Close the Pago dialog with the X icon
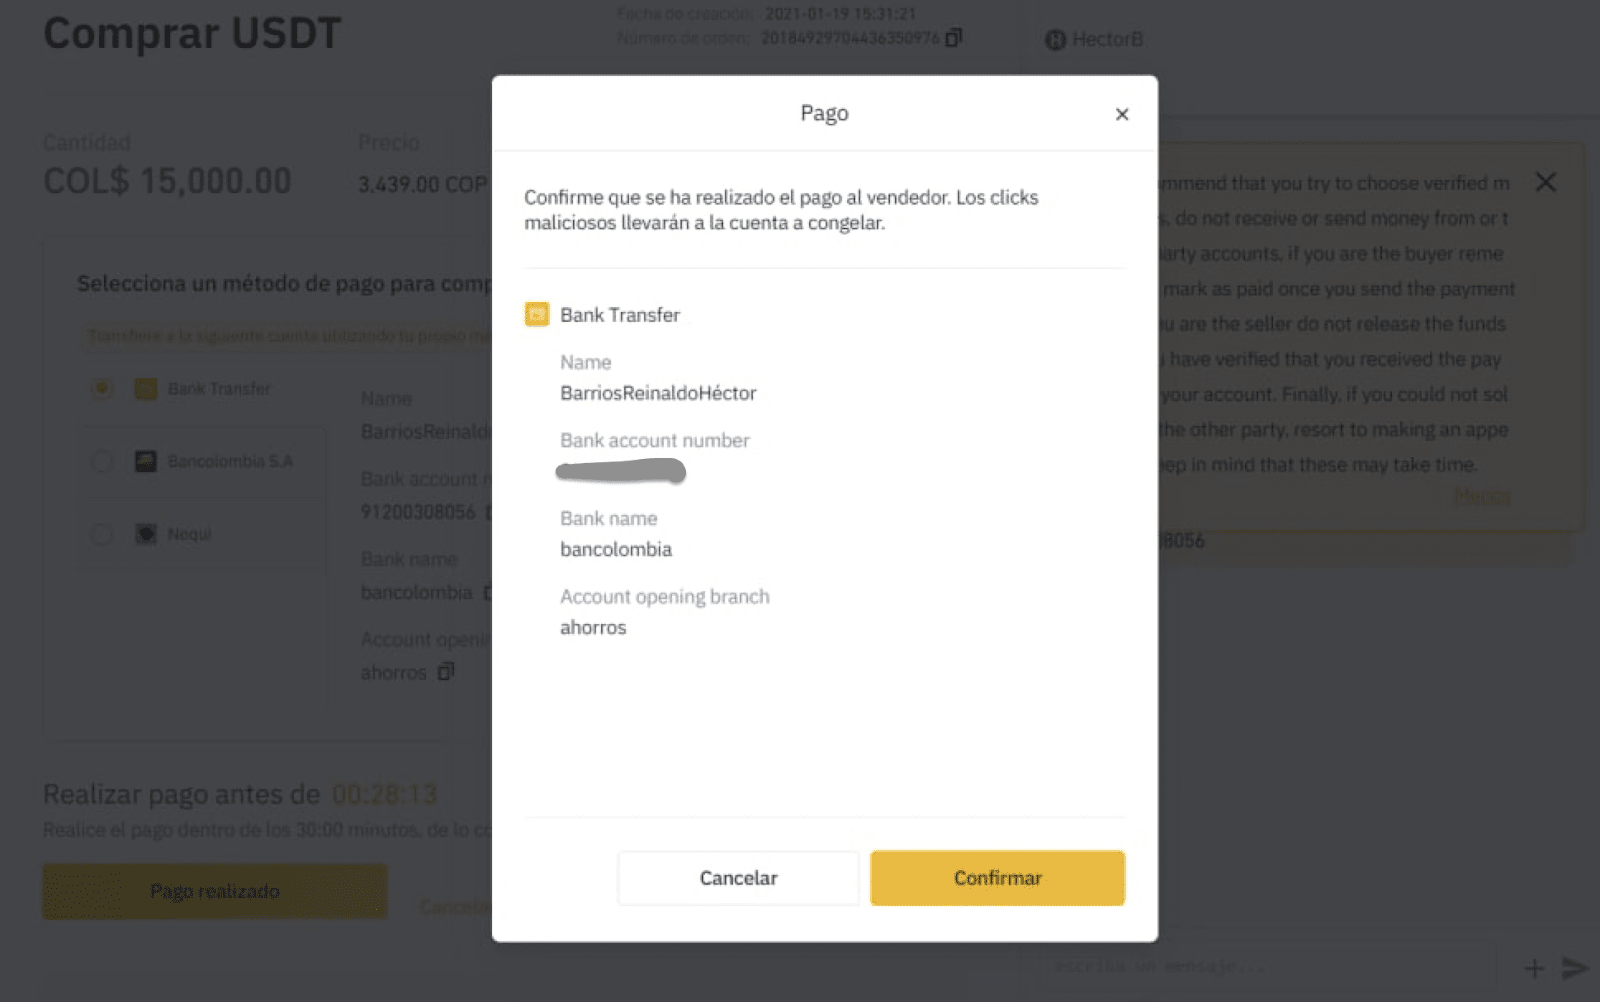1600x1002 pixels. (1122, 114)
